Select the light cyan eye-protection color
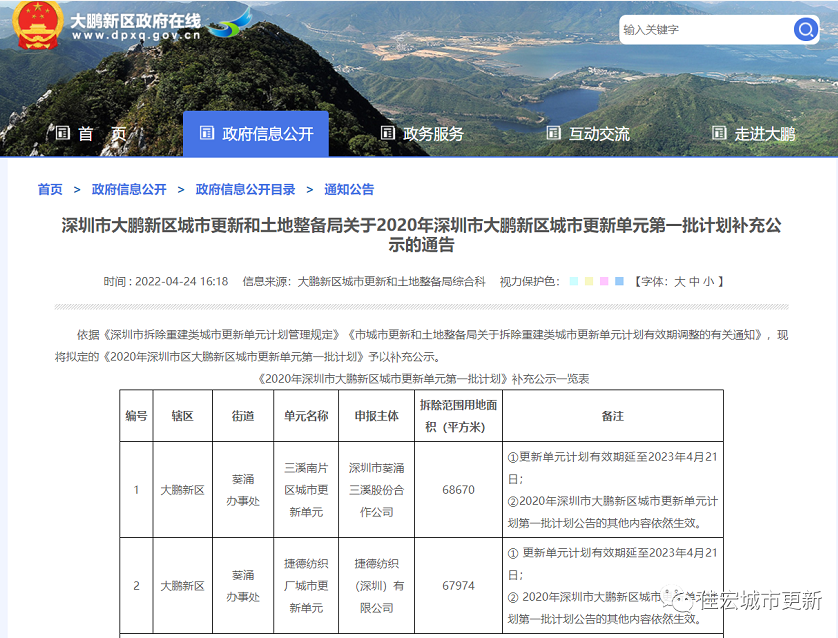Screen dimensions: 838x638 coord(573,282)
